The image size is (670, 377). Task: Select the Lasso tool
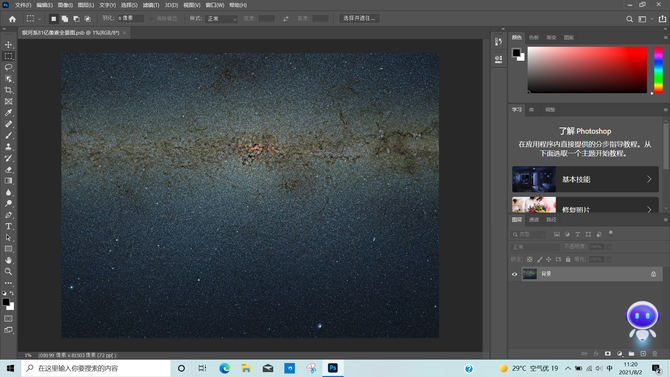point(8,68)
